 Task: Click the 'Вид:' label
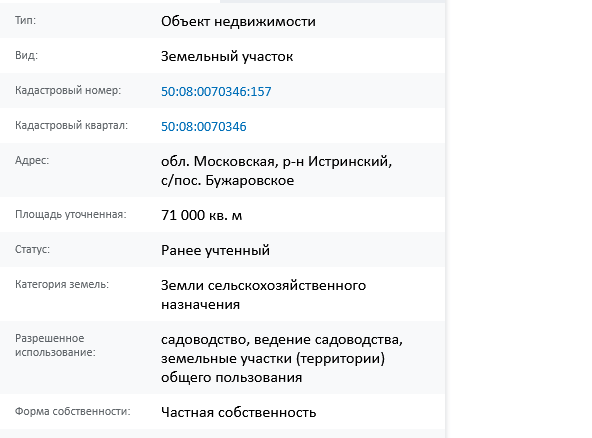tap(26, 55)
